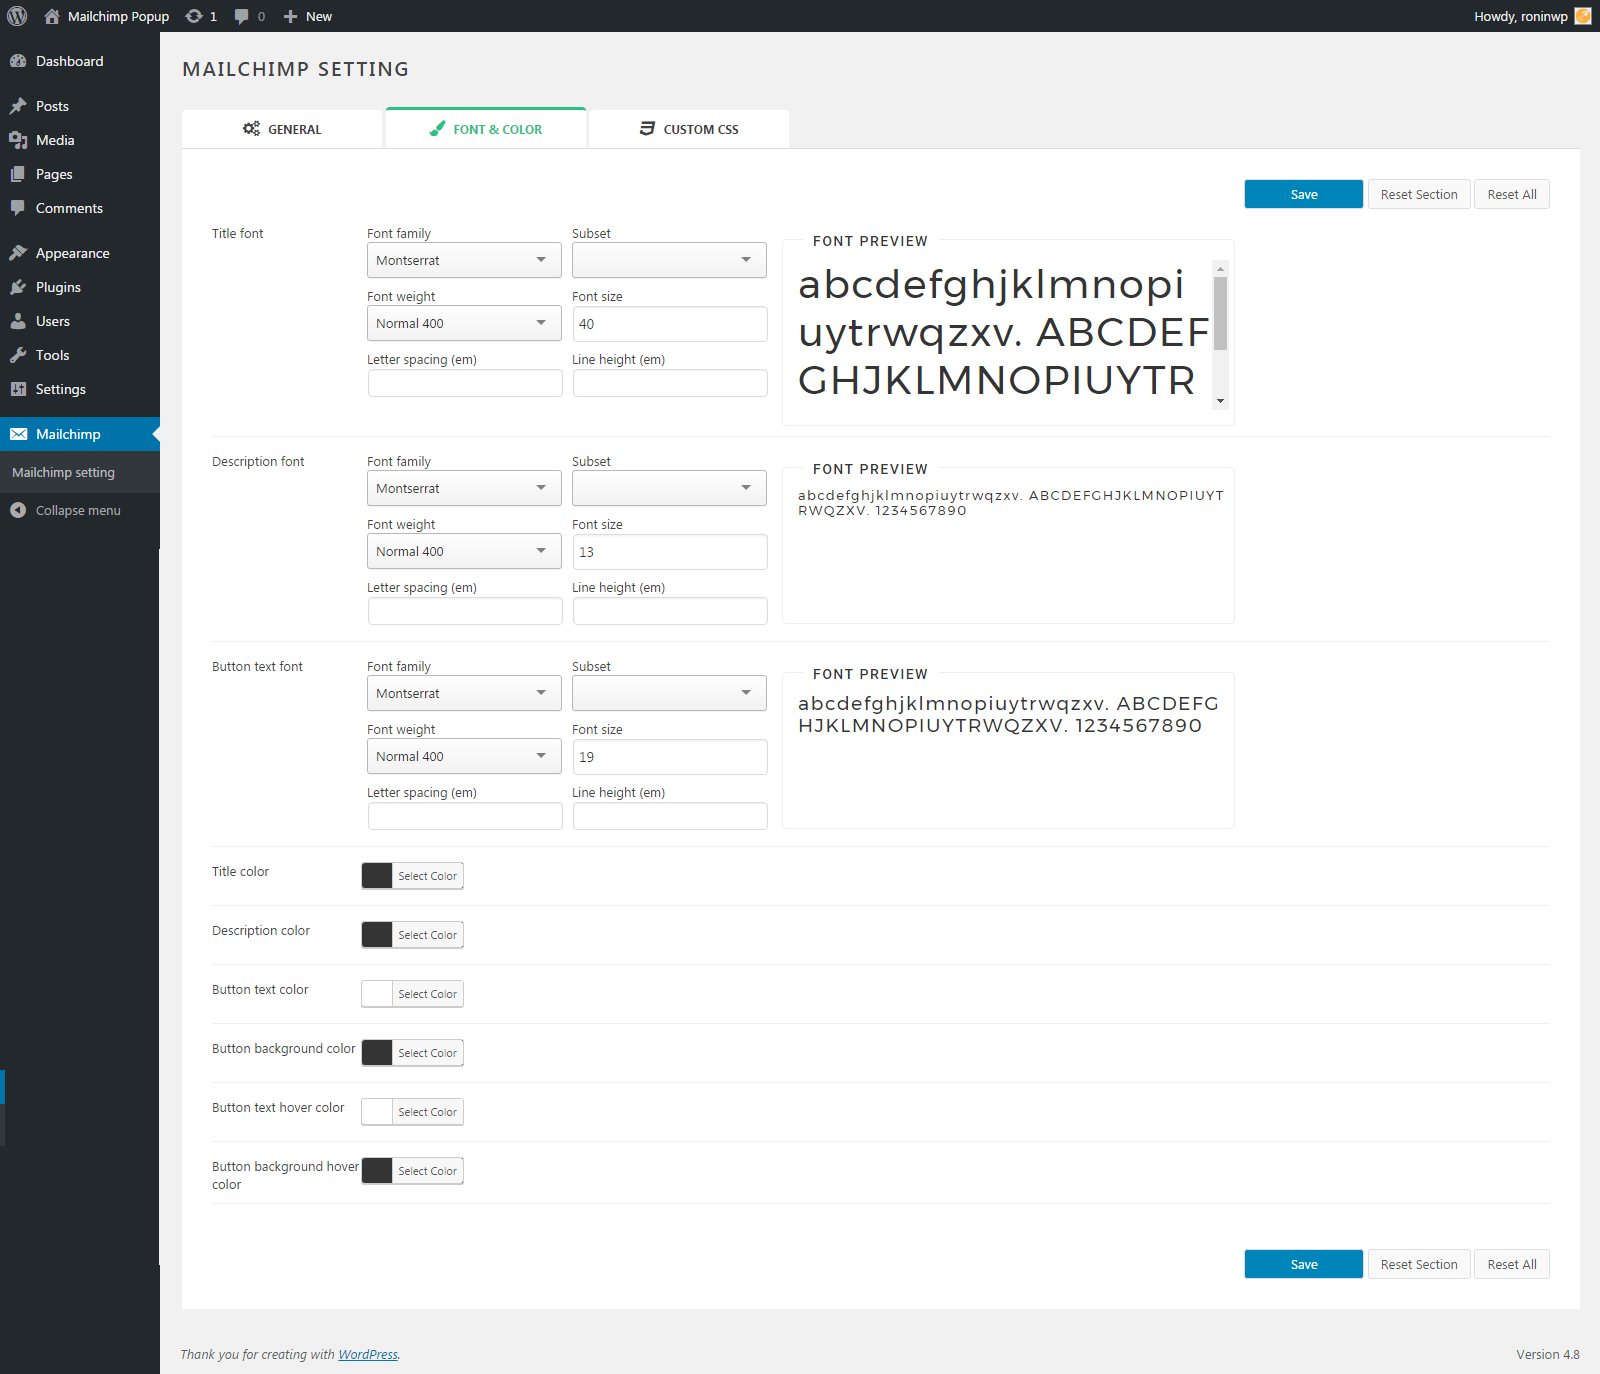The image size is (1600, 1374).
Task: Click the Title font preview scrollbar
Action: [1220, 314]
